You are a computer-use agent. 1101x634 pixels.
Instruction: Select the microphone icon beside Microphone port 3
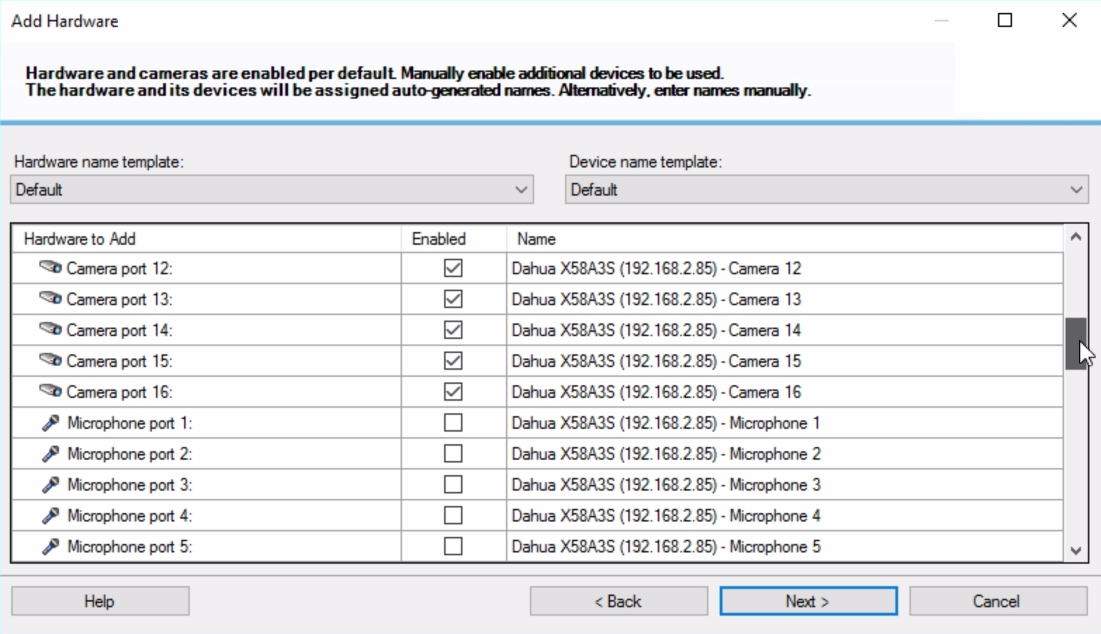(51, 485)
